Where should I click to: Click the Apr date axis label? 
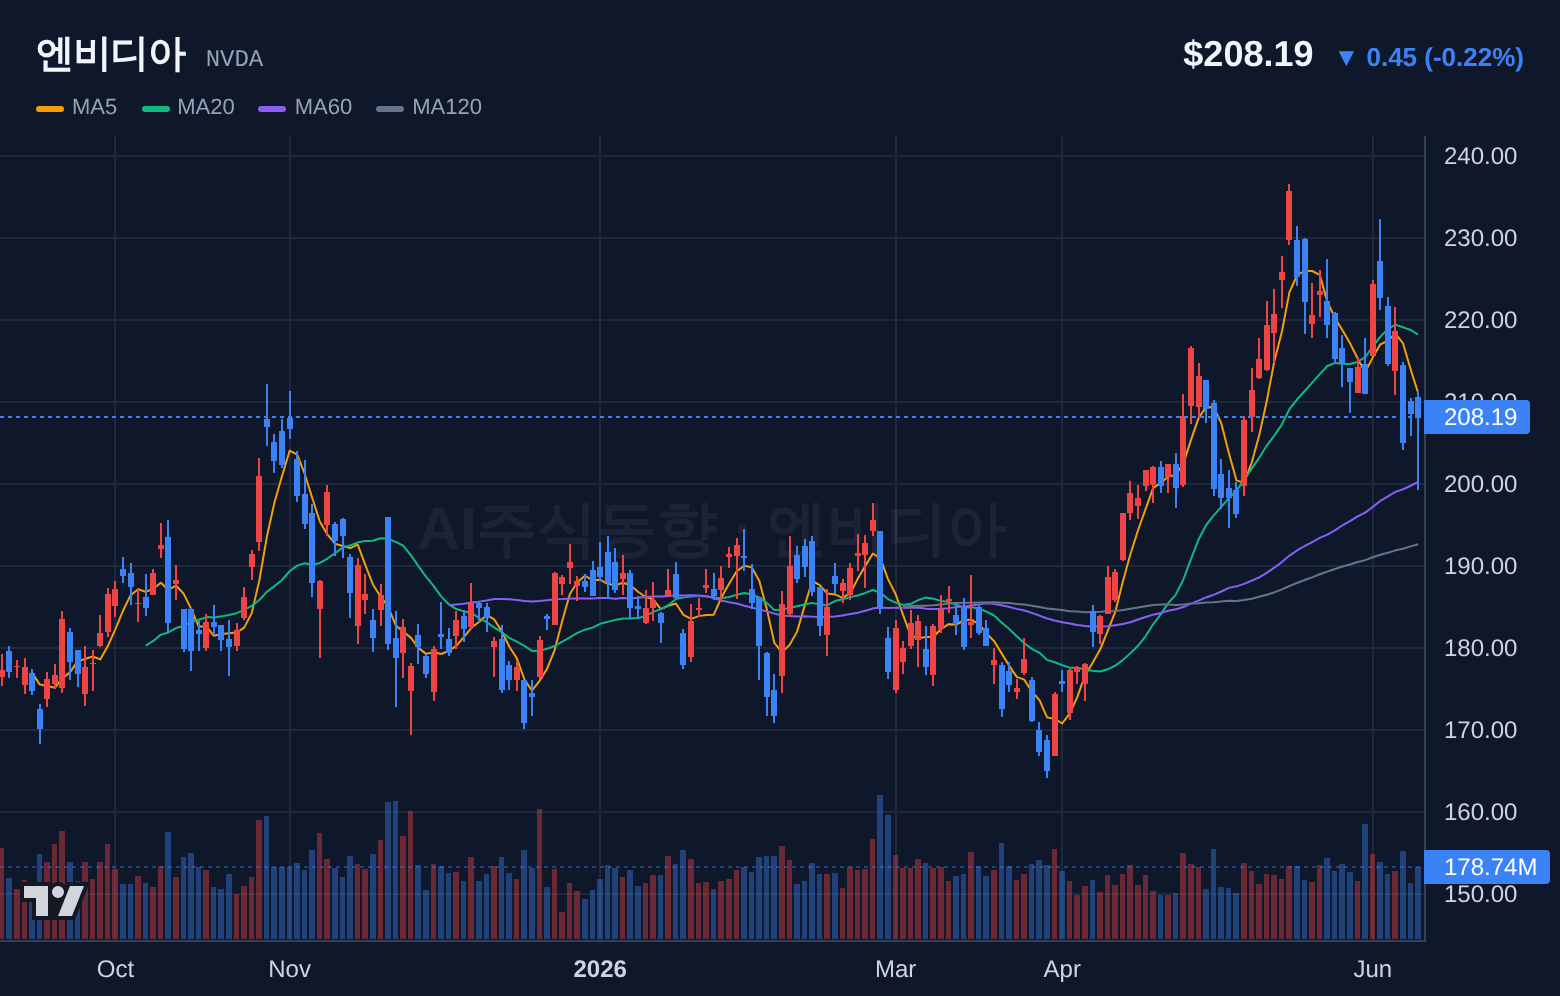(x=1062, y=969)
